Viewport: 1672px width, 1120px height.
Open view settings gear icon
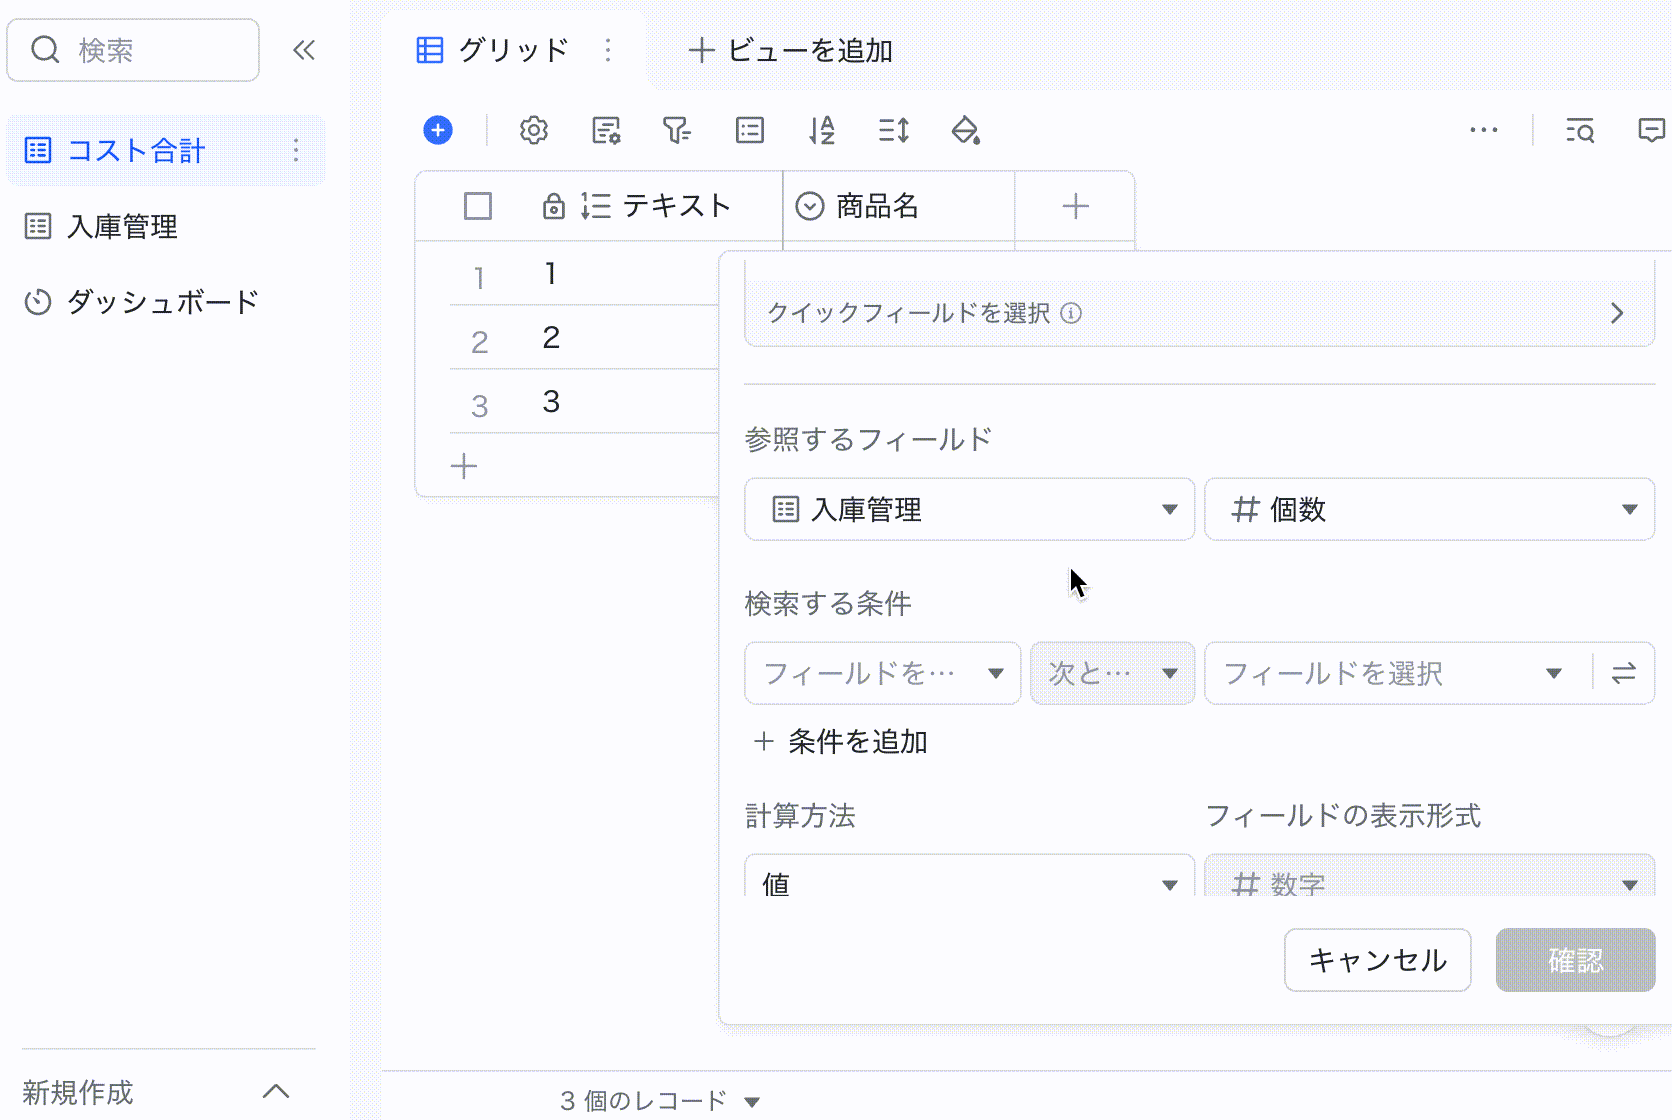(x=534, y=130)
